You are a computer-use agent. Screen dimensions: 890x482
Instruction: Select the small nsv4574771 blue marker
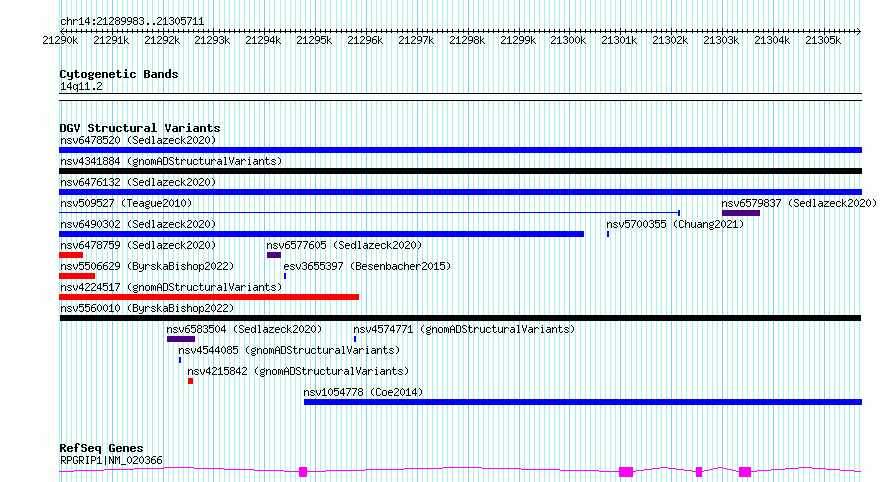point(355,339)
